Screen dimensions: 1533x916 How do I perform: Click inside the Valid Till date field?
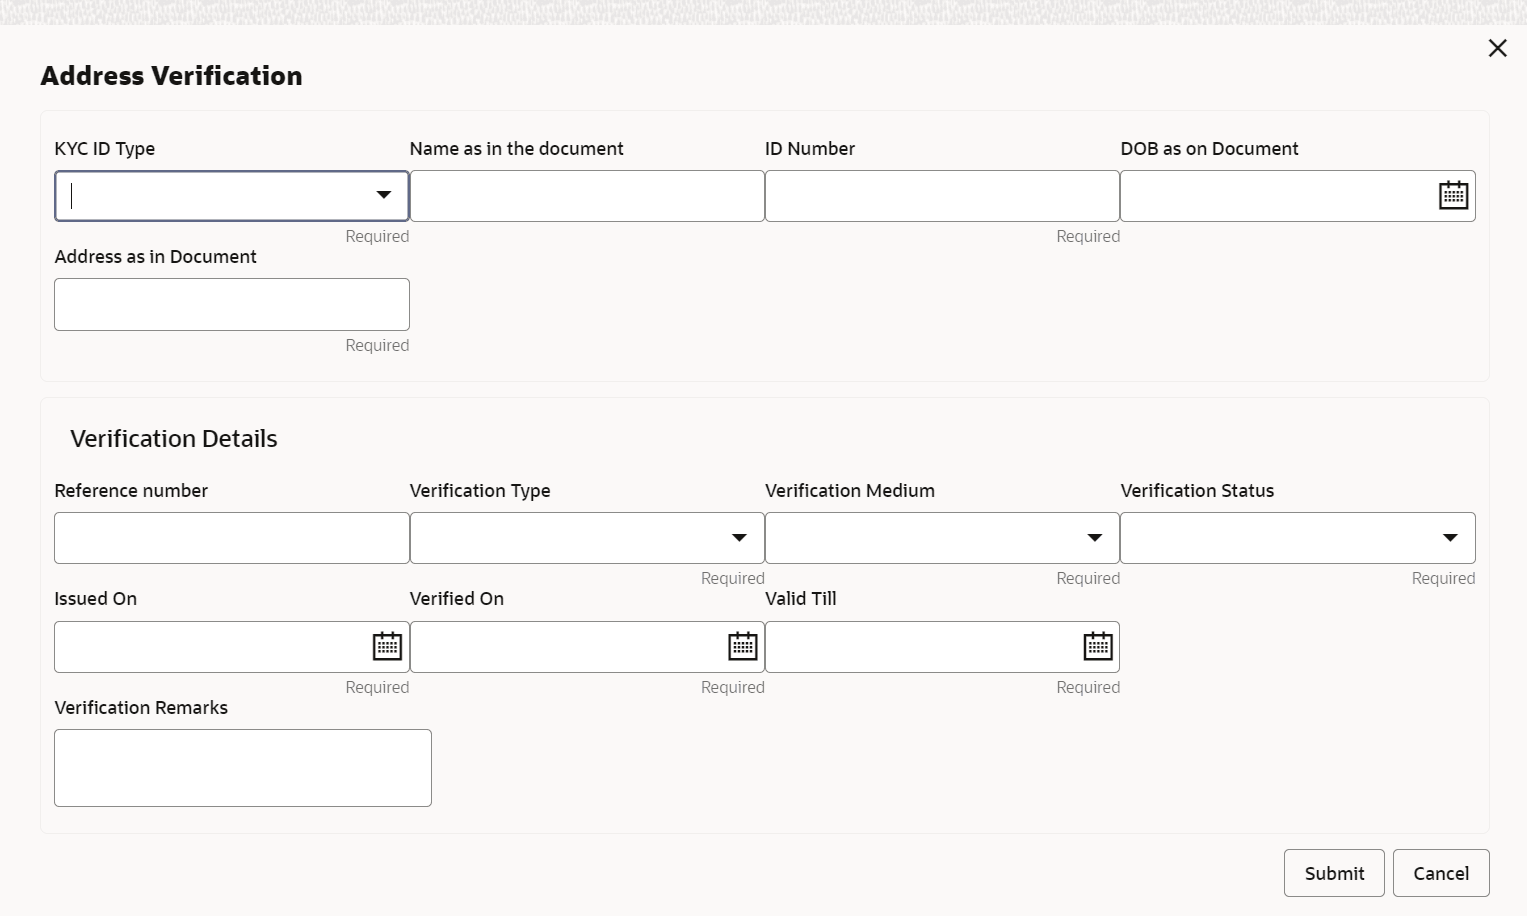tap(920, 647)
